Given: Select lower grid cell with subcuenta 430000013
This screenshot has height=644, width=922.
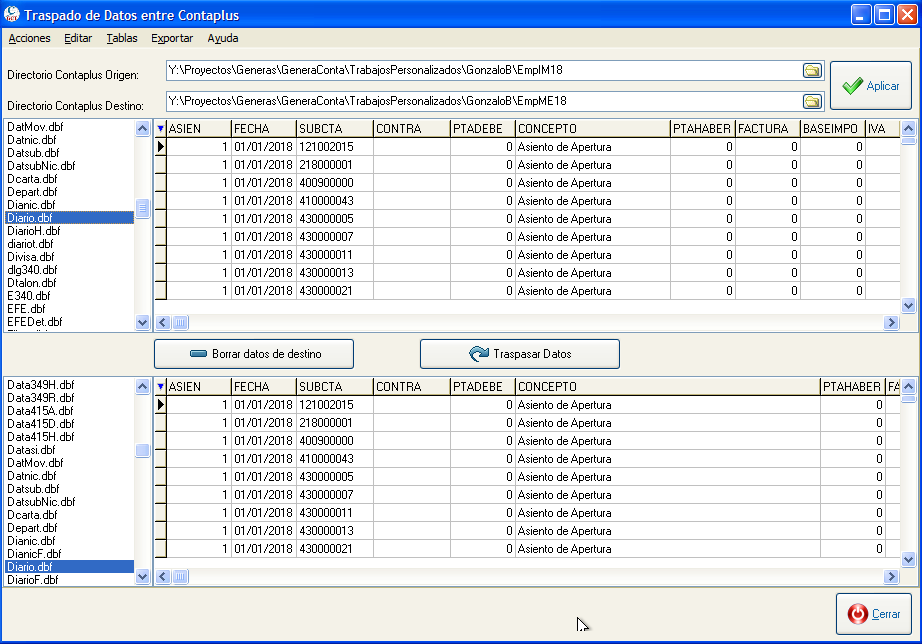Looking at the screenshot, I should (335, 531).
